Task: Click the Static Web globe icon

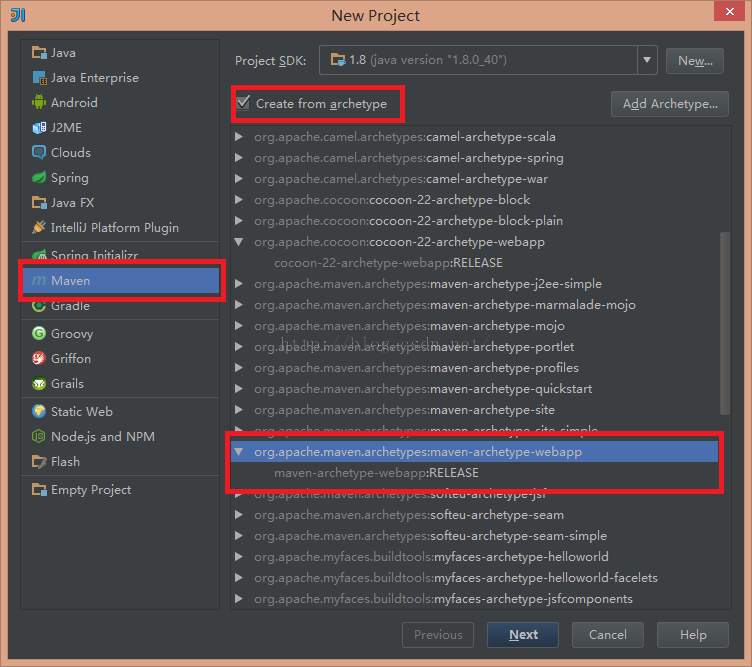Action: coord(39,411)
